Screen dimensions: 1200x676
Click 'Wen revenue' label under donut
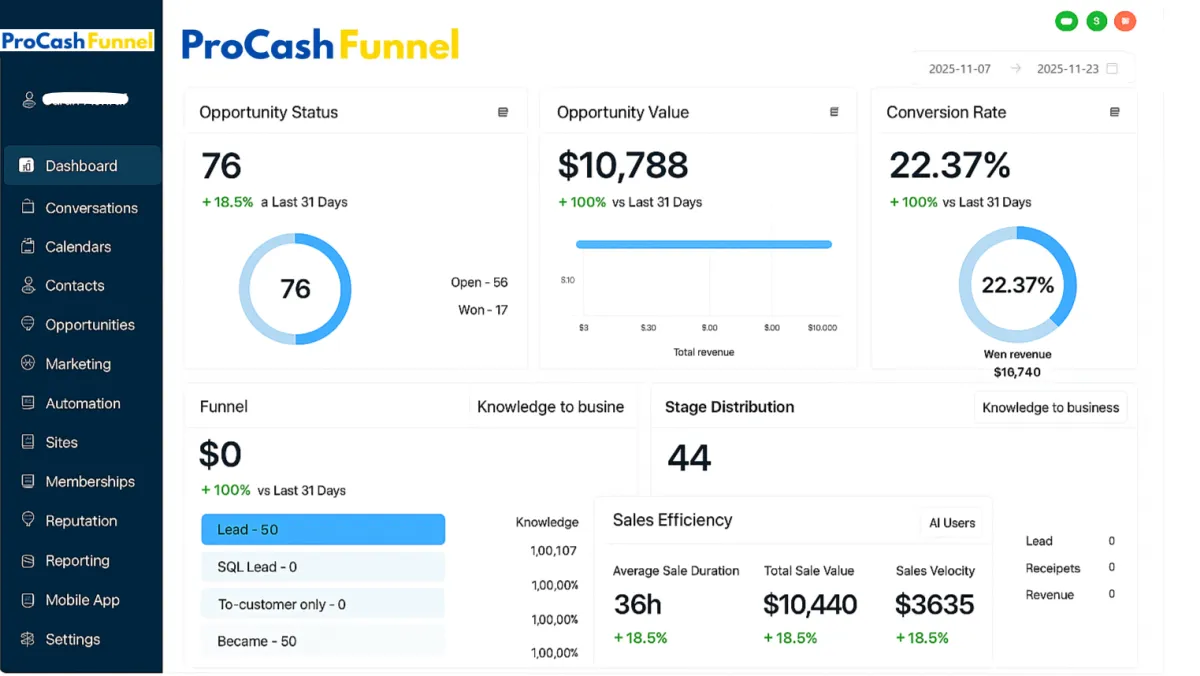1017,354
